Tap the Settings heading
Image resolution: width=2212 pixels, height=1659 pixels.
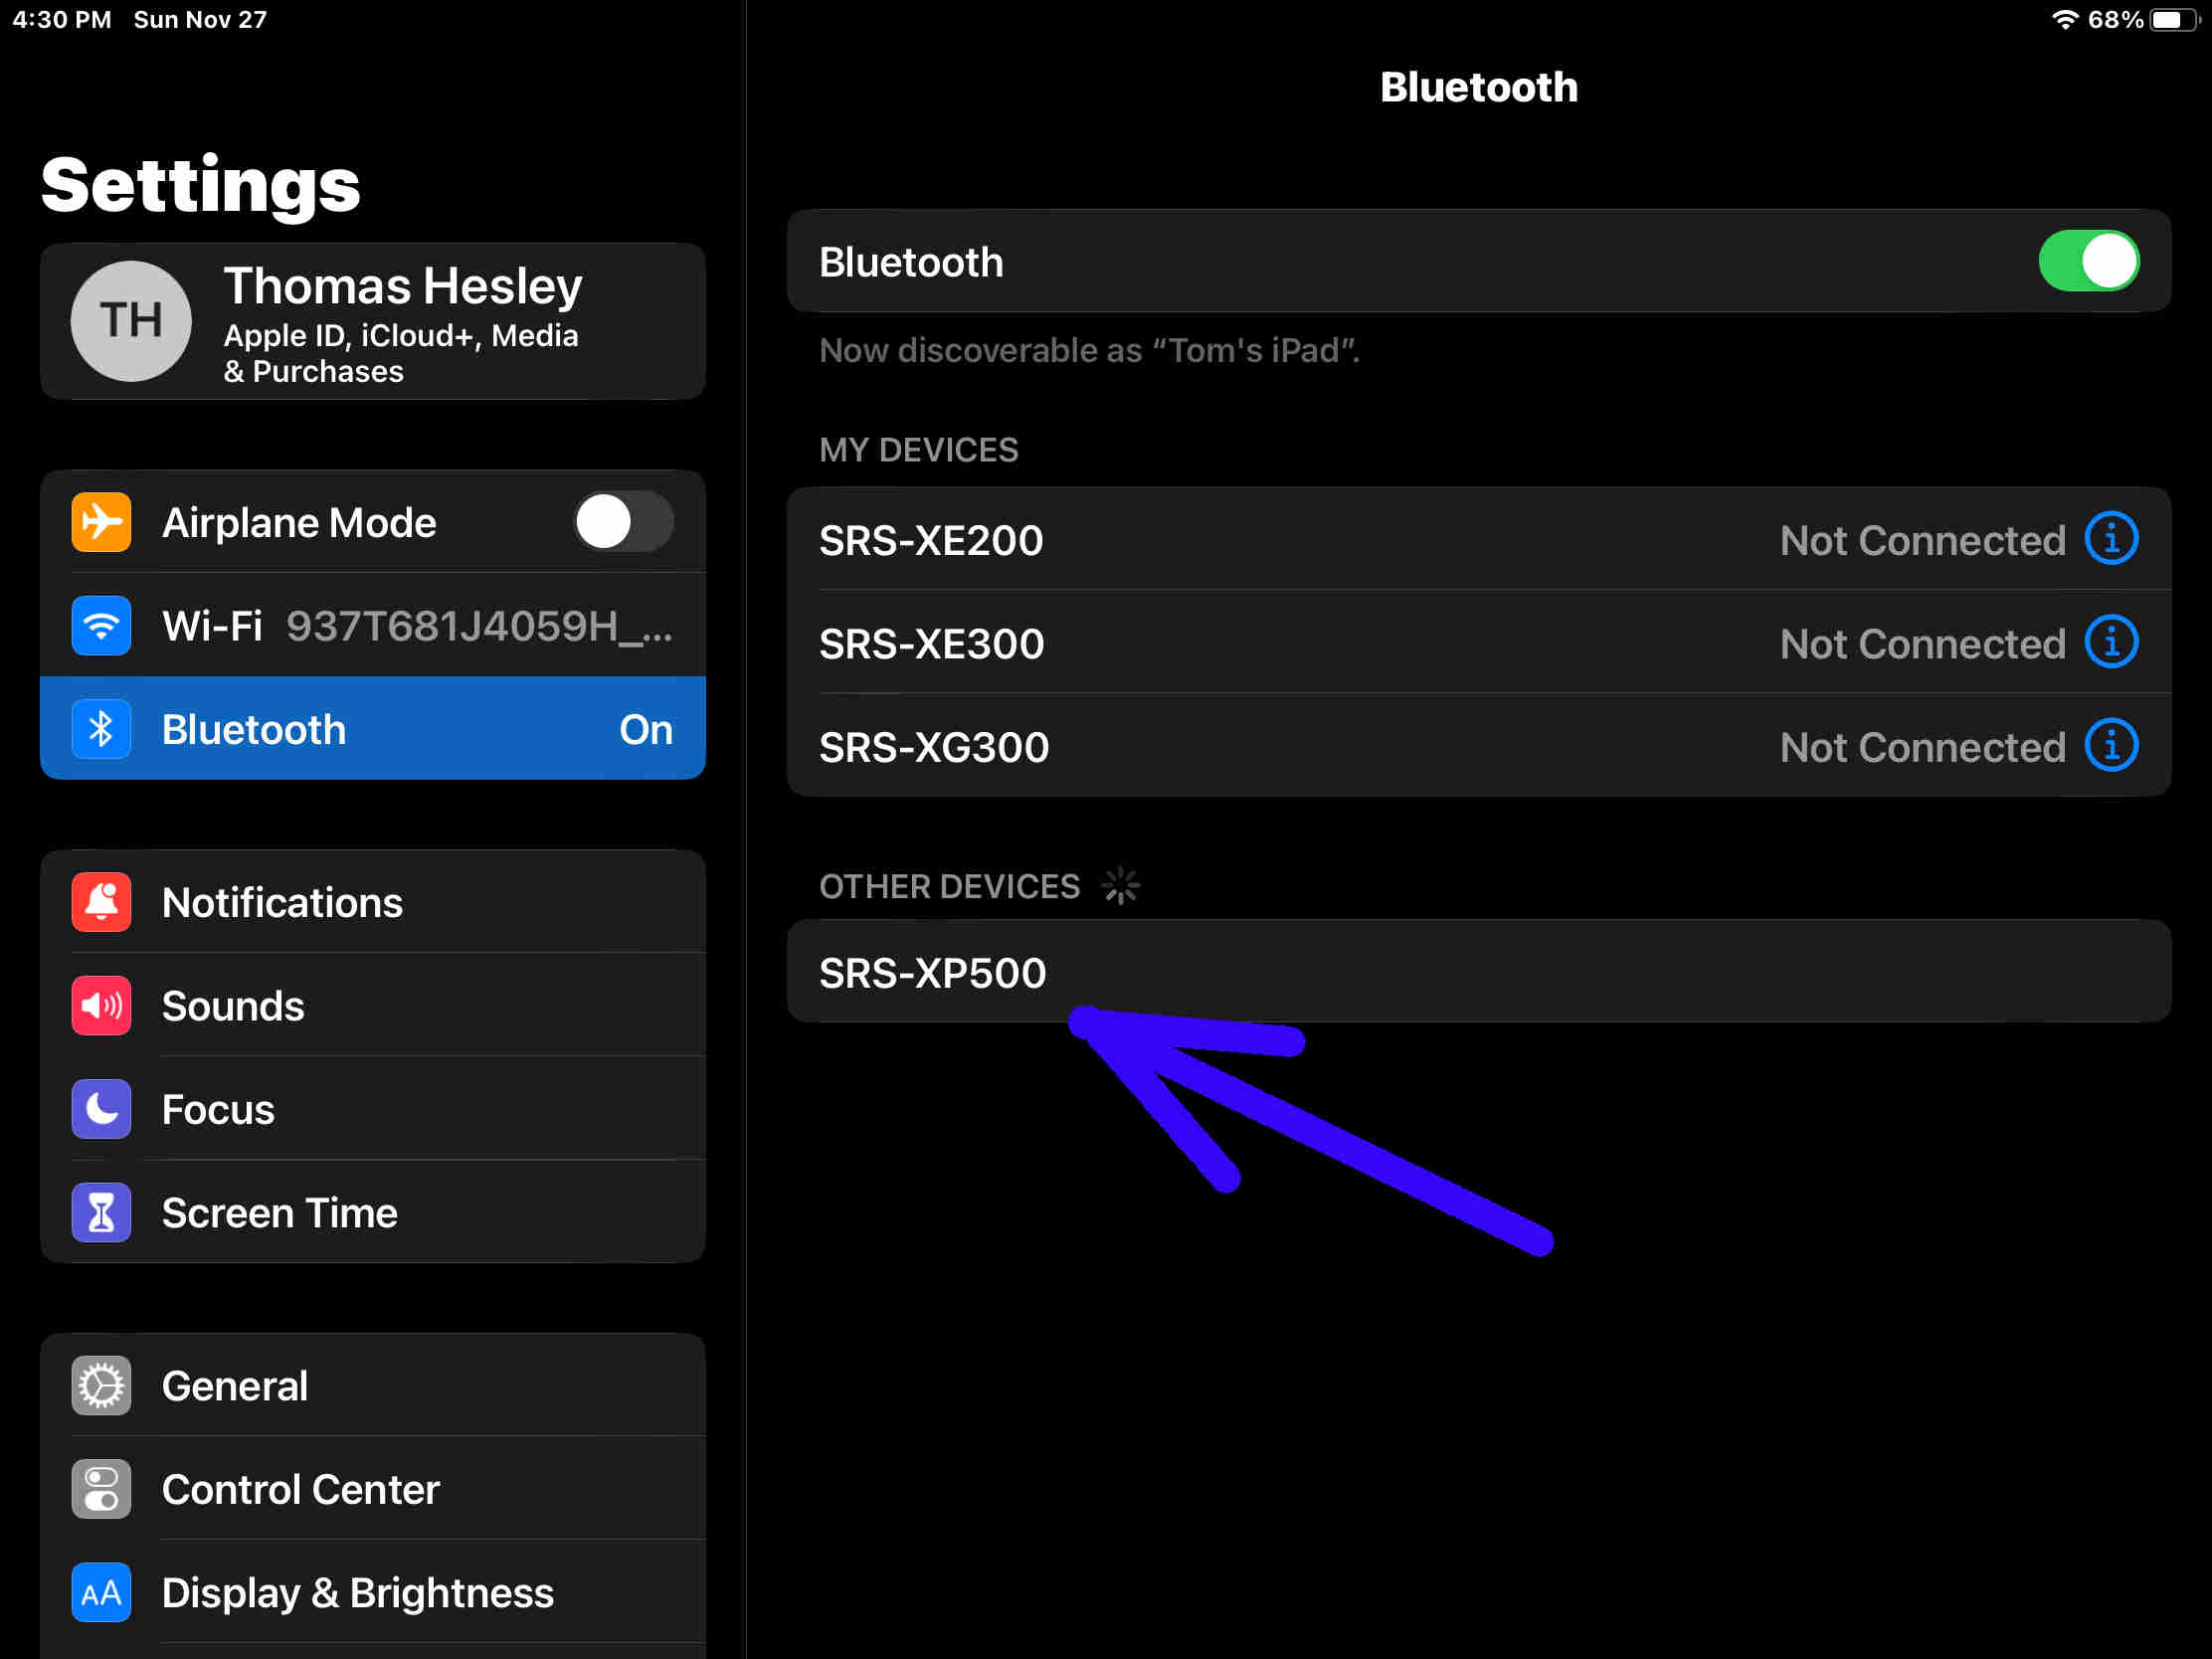[x=200, y=185]
